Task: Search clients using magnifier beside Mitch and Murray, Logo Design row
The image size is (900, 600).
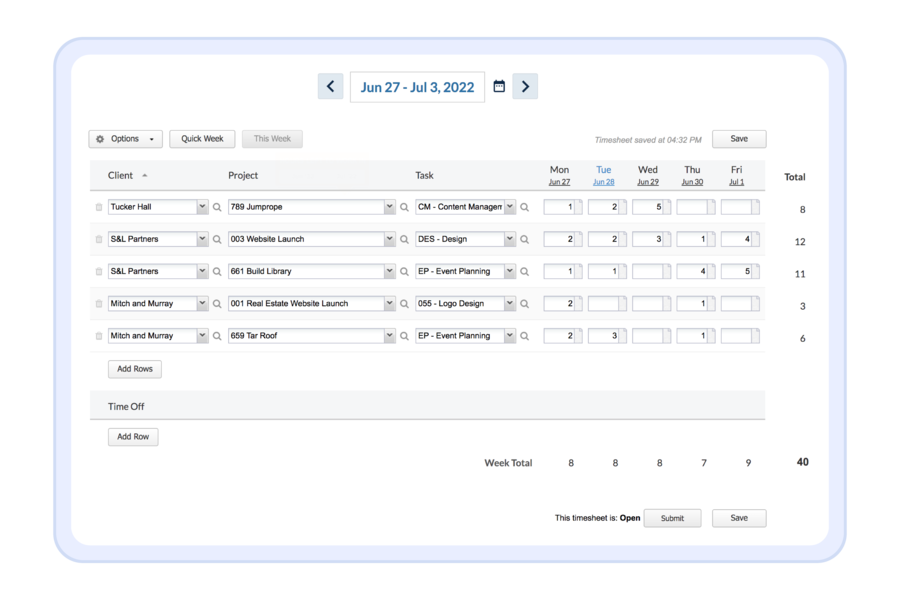Action: 217,304
